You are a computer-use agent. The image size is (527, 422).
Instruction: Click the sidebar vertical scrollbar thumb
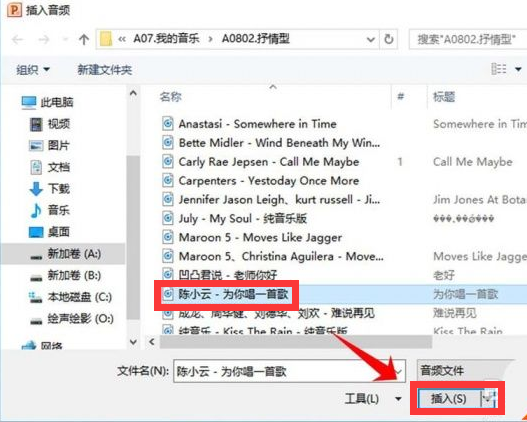click(x=133, y=237)
